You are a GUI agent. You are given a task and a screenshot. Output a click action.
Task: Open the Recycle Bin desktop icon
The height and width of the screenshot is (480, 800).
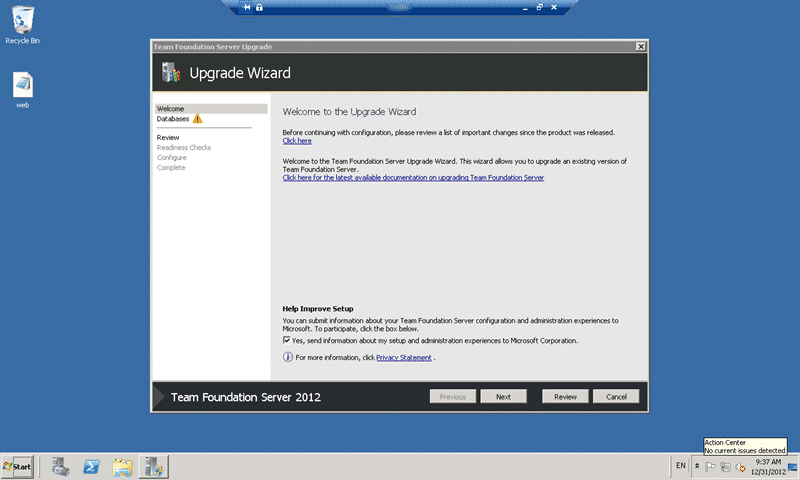coord(22,24)
